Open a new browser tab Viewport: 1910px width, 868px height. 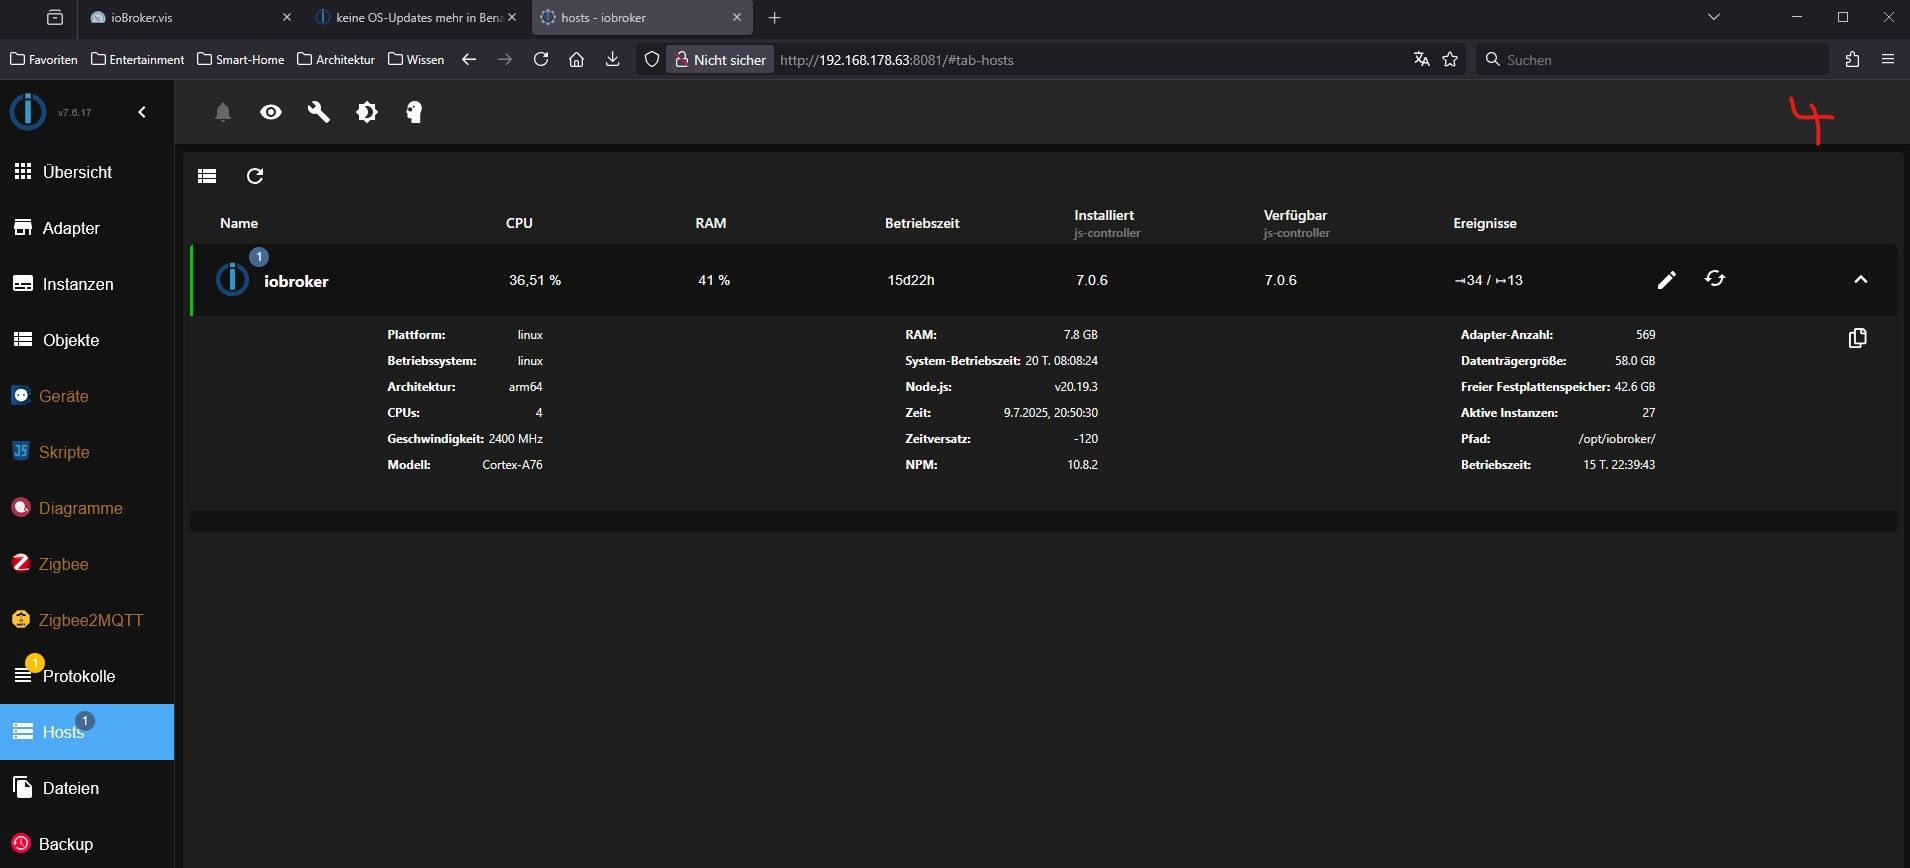pyautogui.click(x=775, y=17)
